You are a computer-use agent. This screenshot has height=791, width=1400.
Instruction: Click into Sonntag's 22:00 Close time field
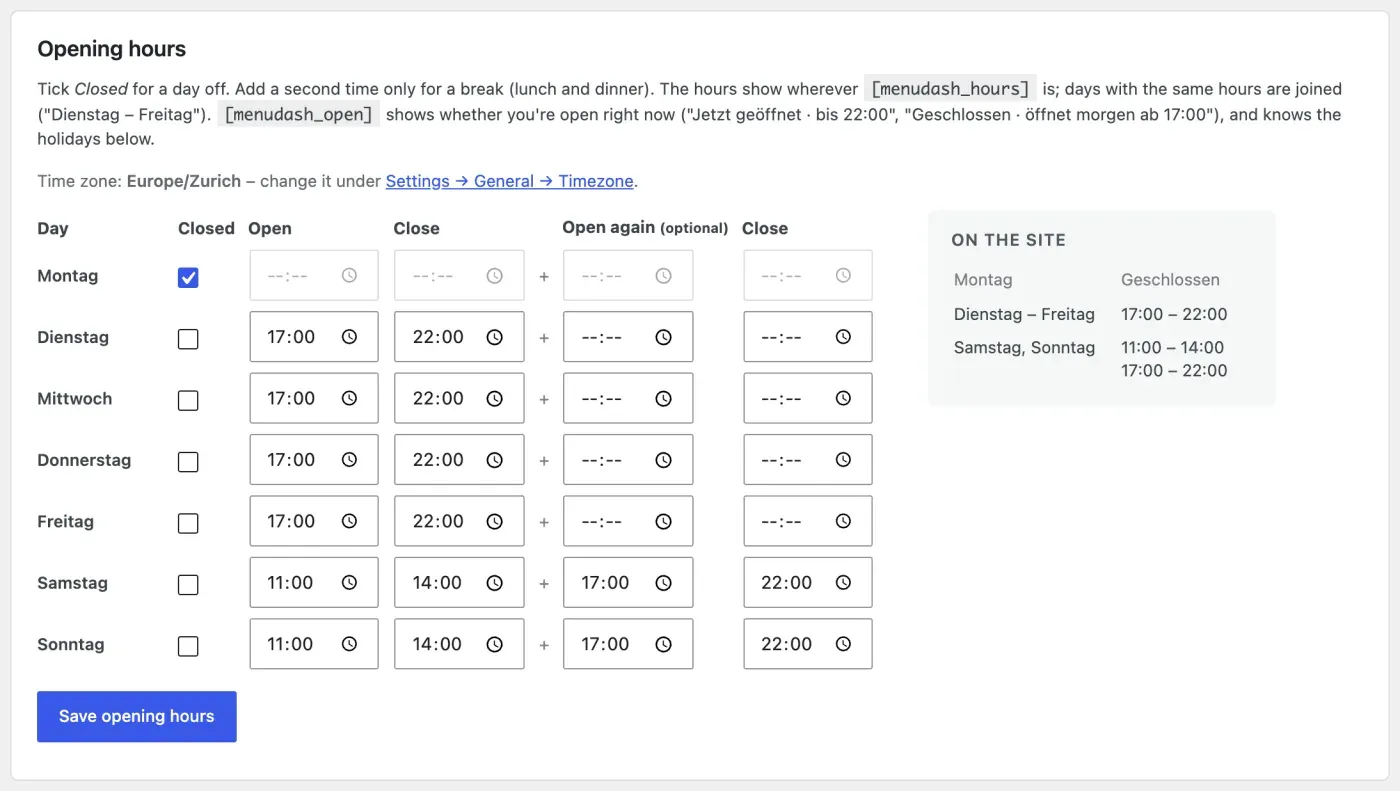click(808, 644)
